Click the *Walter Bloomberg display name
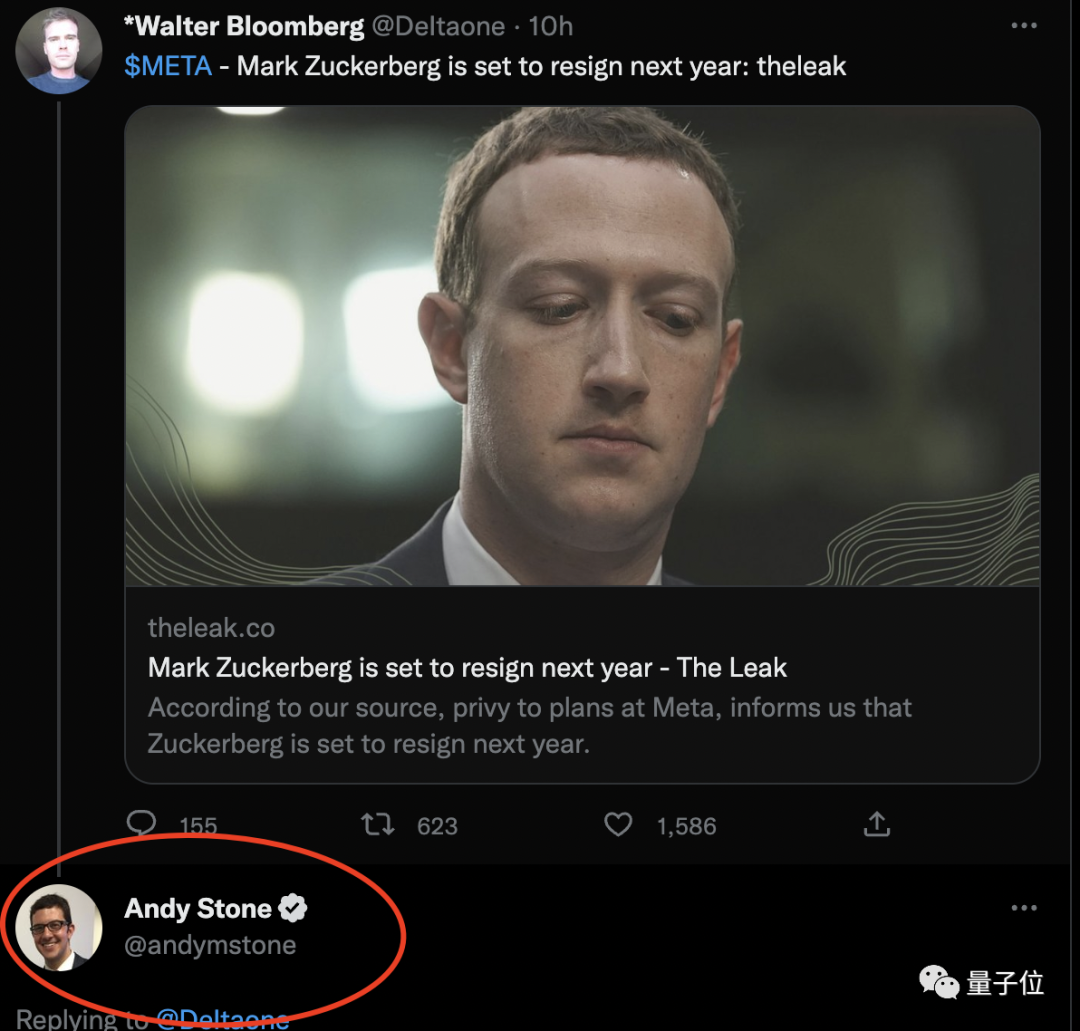1080x1031 pixels. [x=243, y=27]
